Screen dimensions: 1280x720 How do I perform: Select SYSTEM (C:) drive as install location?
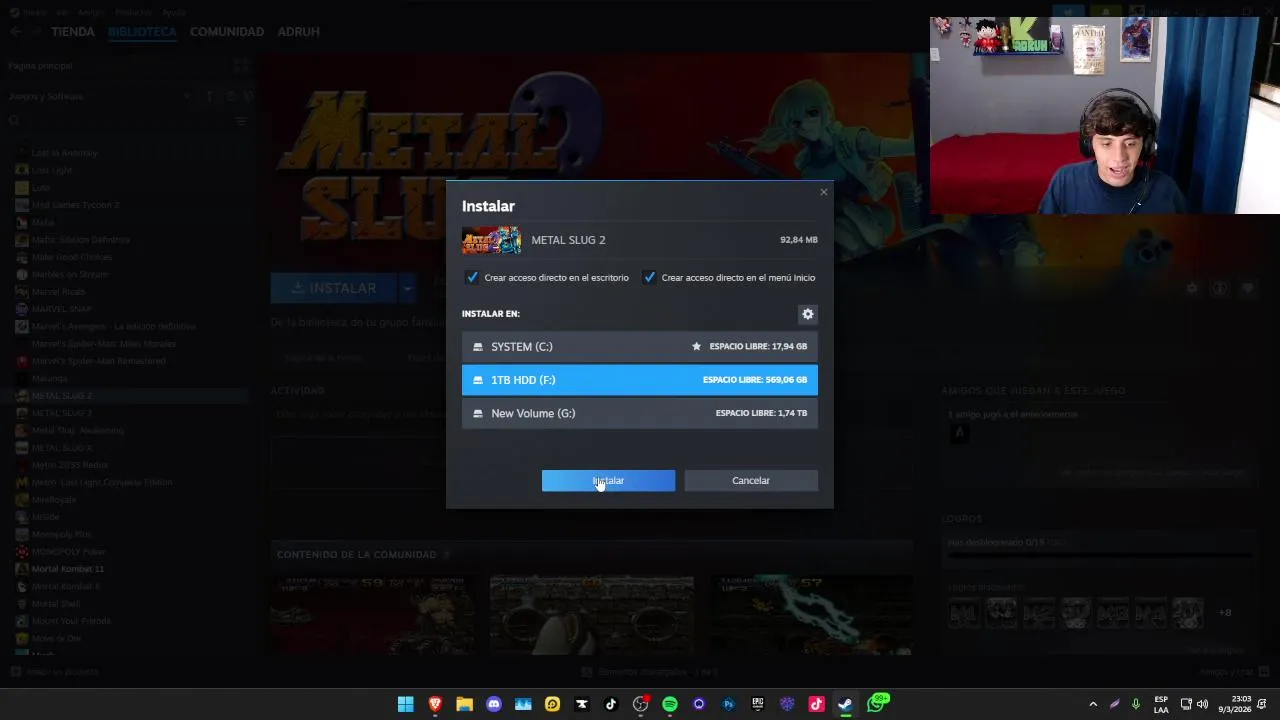640,347
